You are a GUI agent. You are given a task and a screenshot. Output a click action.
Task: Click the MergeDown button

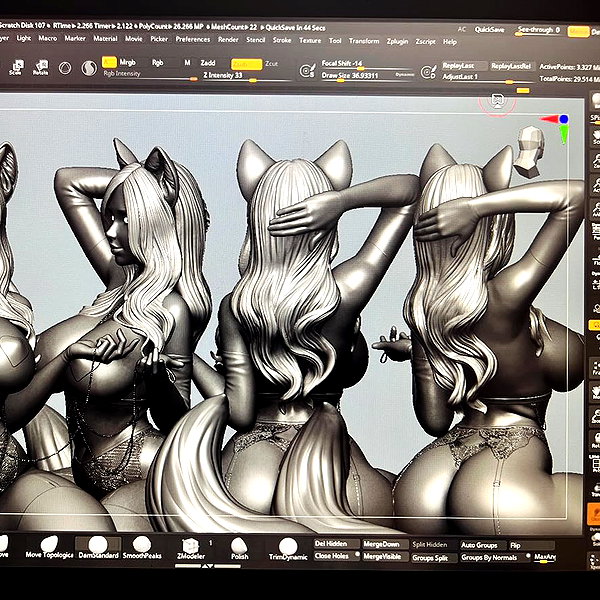click(x=381, y=544)
